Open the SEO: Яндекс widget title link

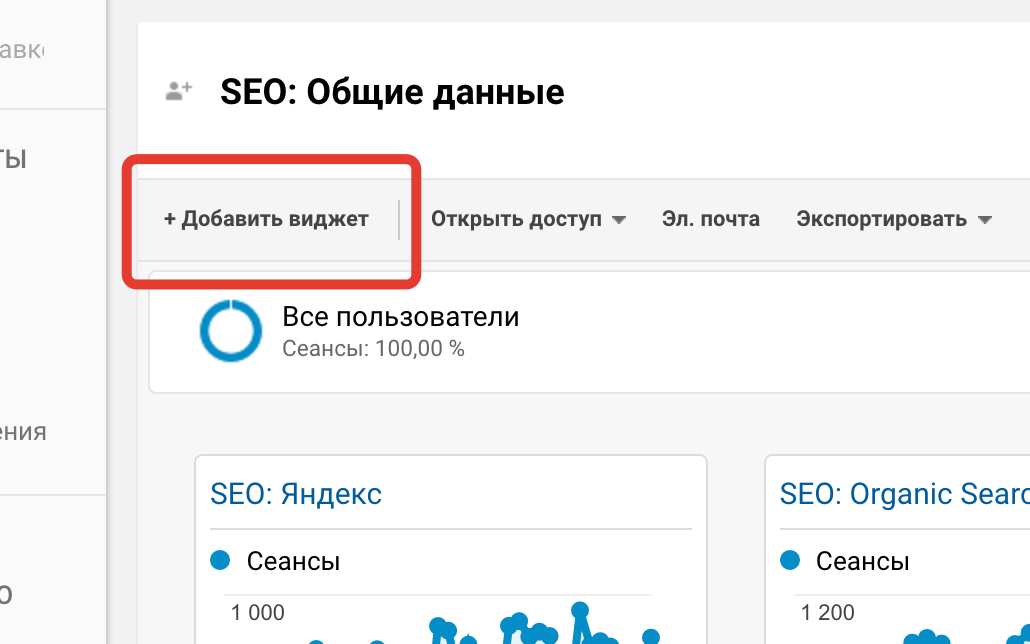pyautogui.click(x=296, y=493)
